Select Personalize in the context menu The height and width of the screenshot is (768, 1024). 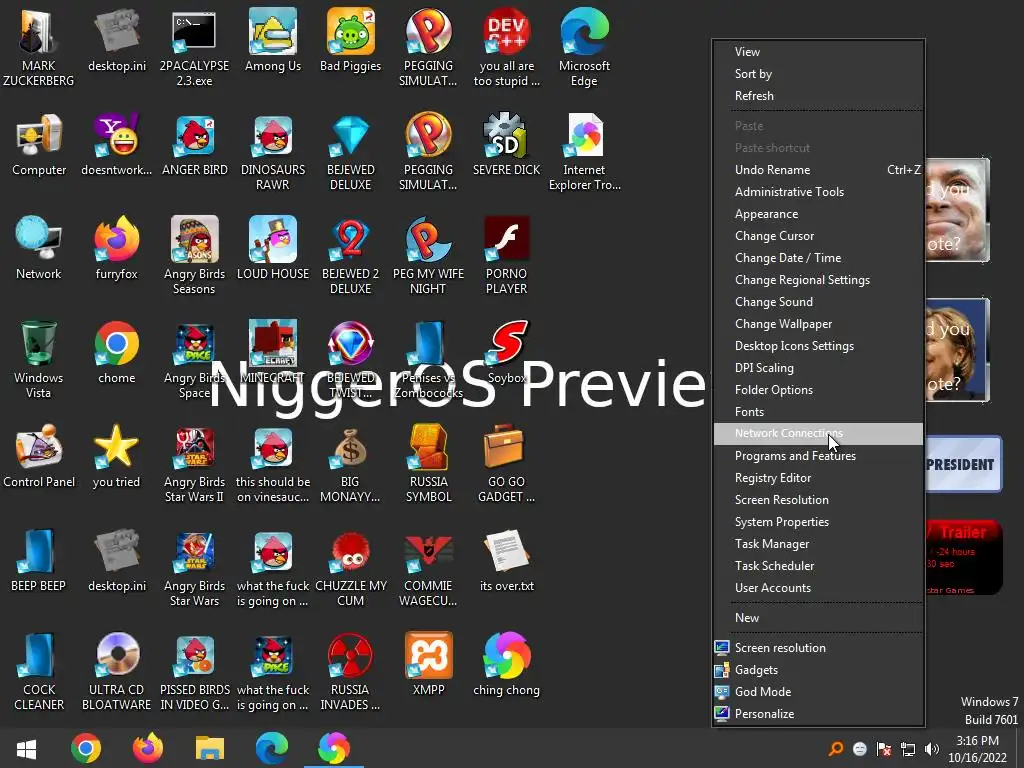click(818, 714)
